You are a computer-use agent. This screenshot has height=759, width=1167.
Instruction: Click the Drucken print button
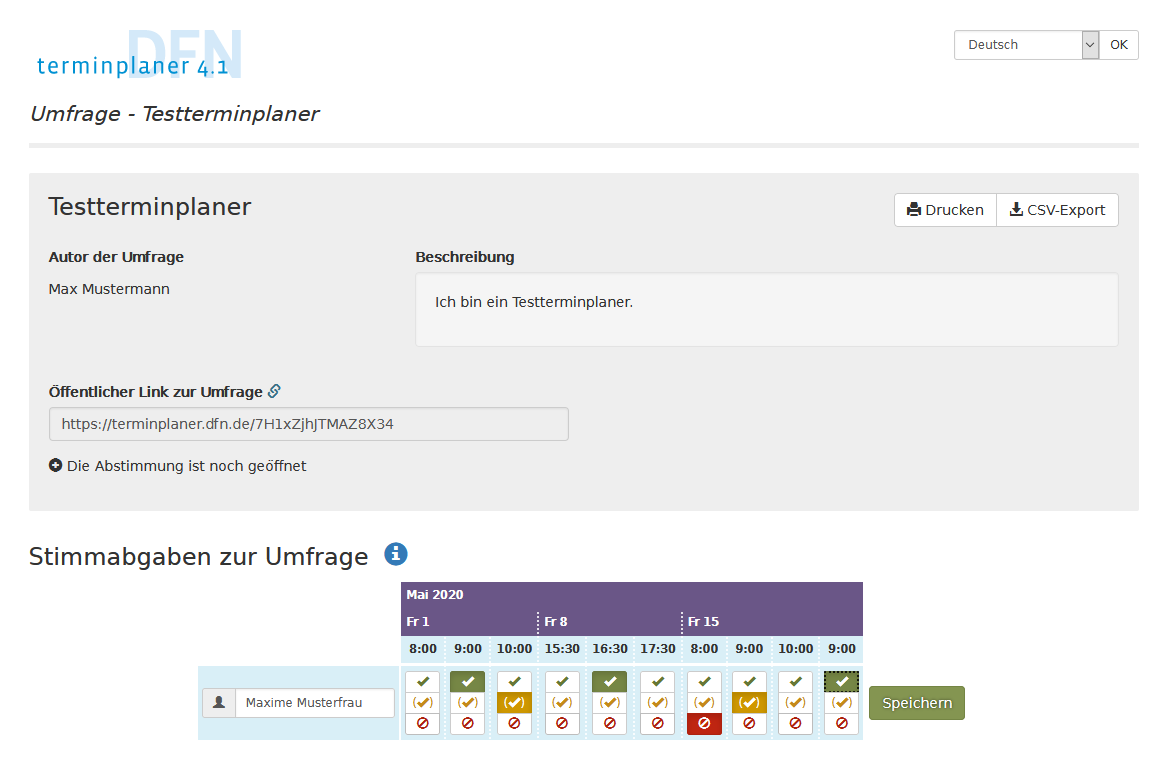click(x=945, y=210)
